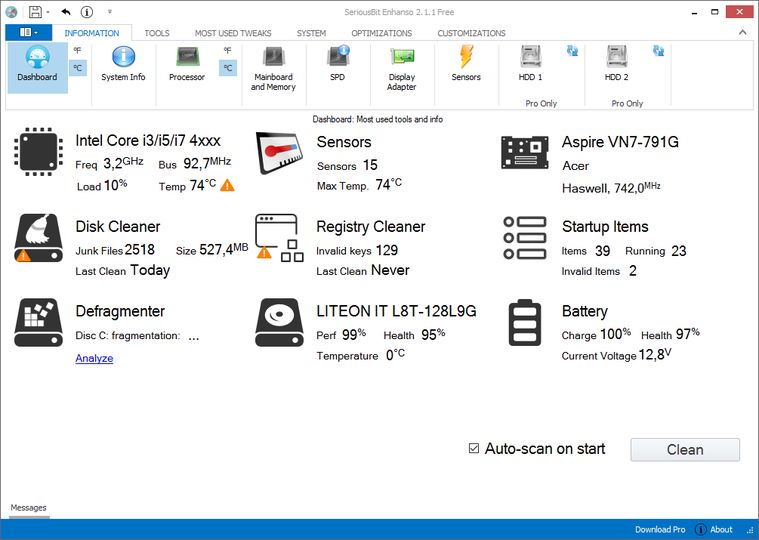
Task: Click the Download Pro link
Action: 660,529
